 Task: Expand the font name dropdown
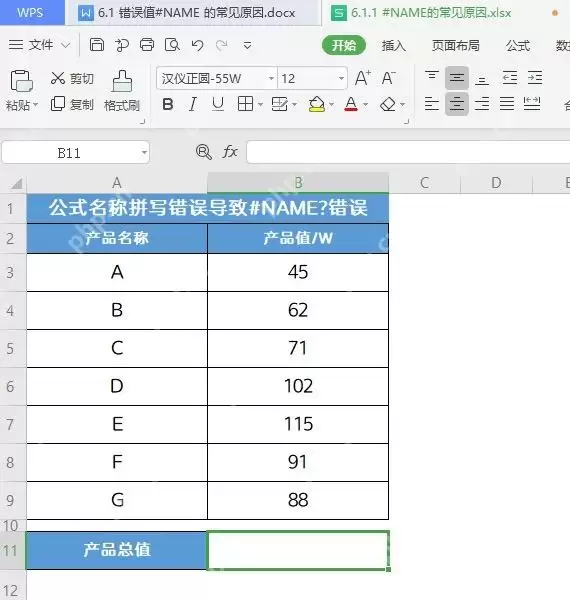[271, 78]
